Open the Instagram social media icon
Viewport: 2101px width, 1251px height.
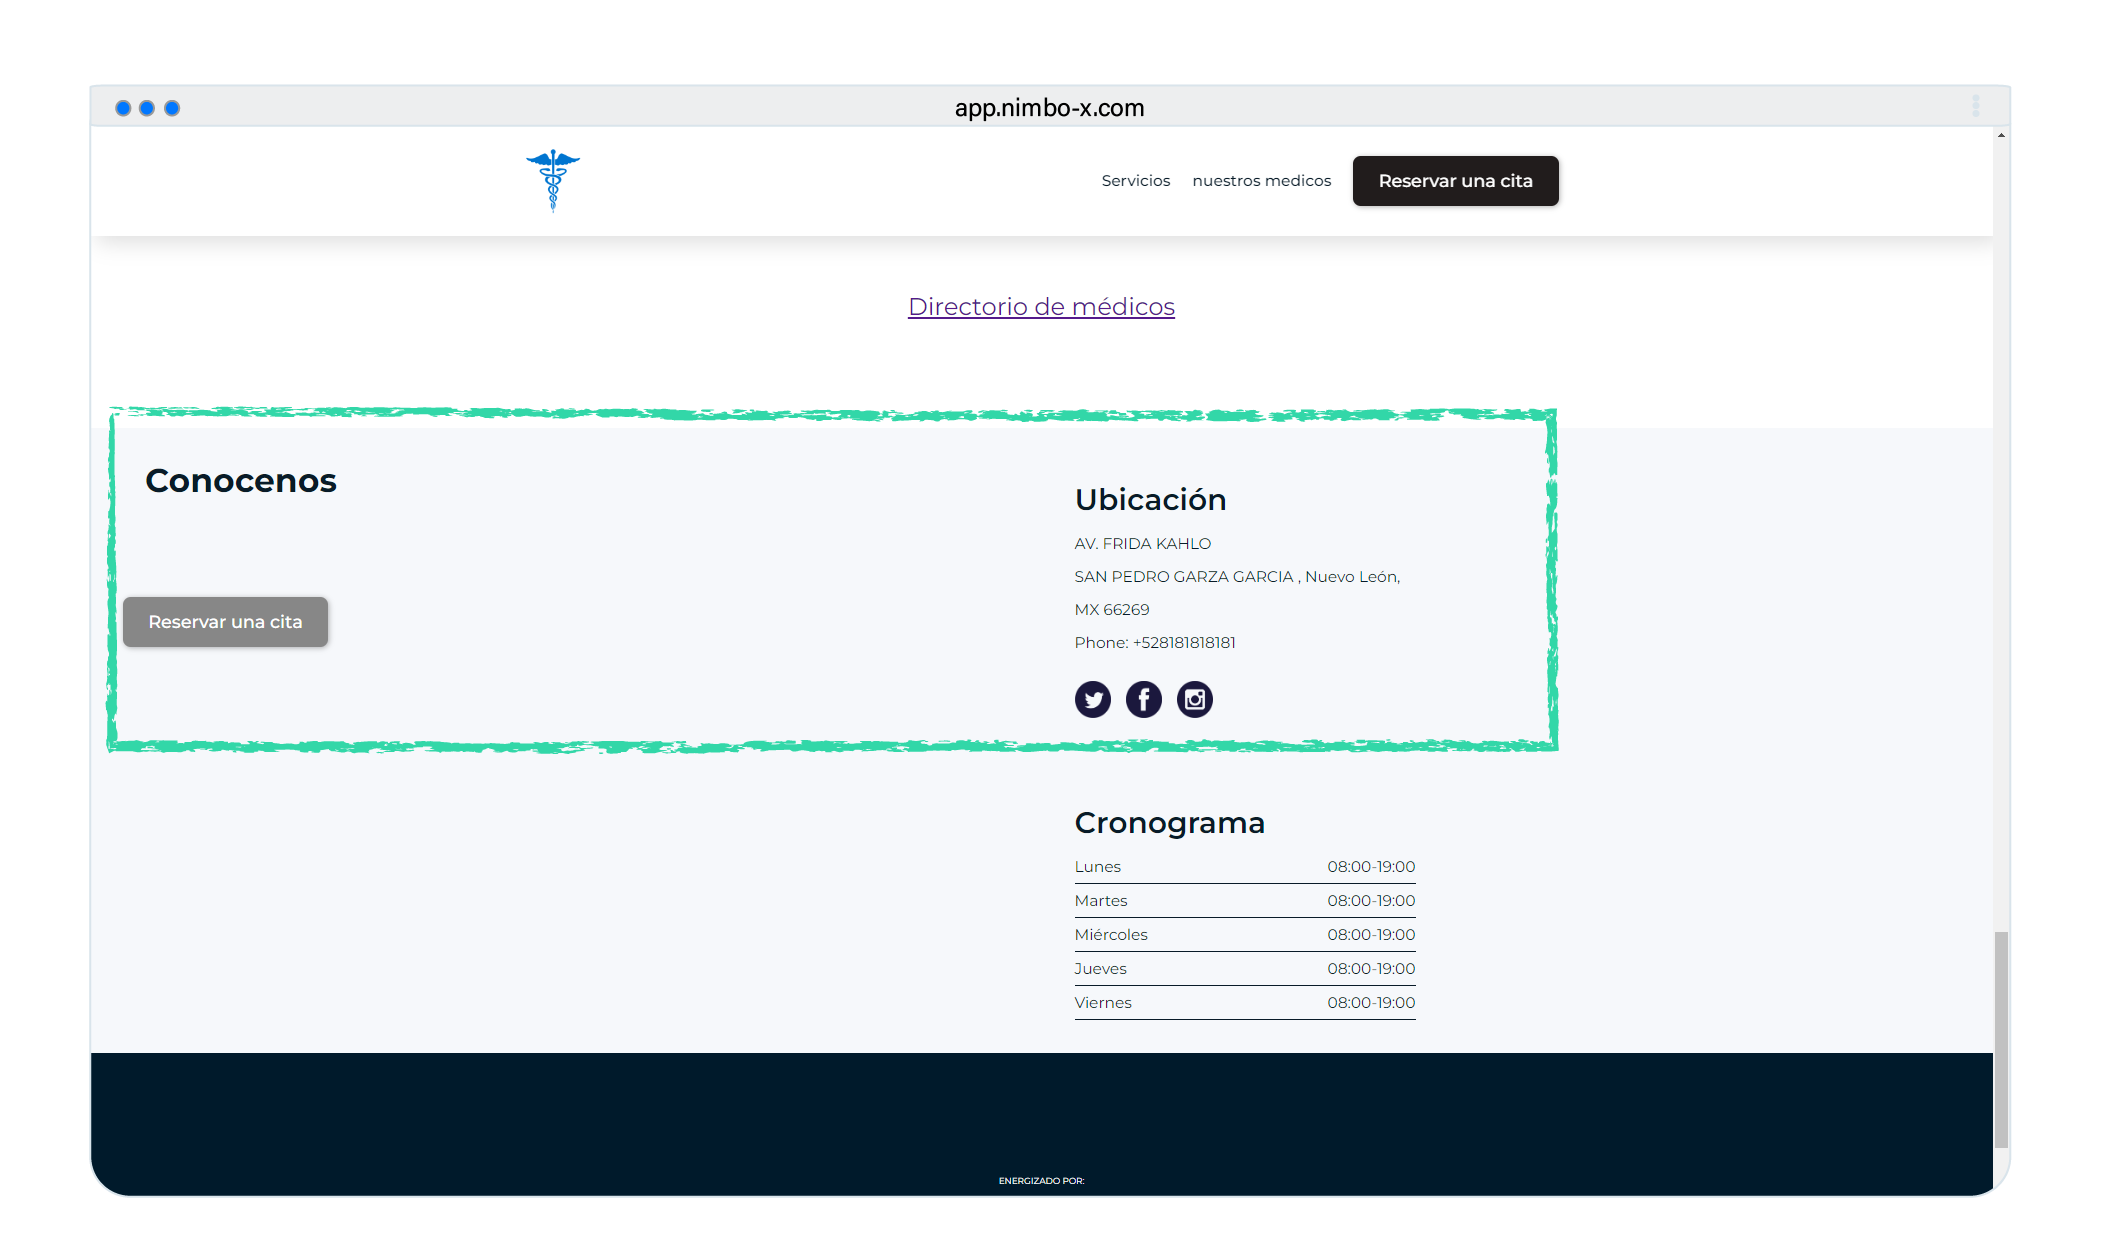[1194, 698]
